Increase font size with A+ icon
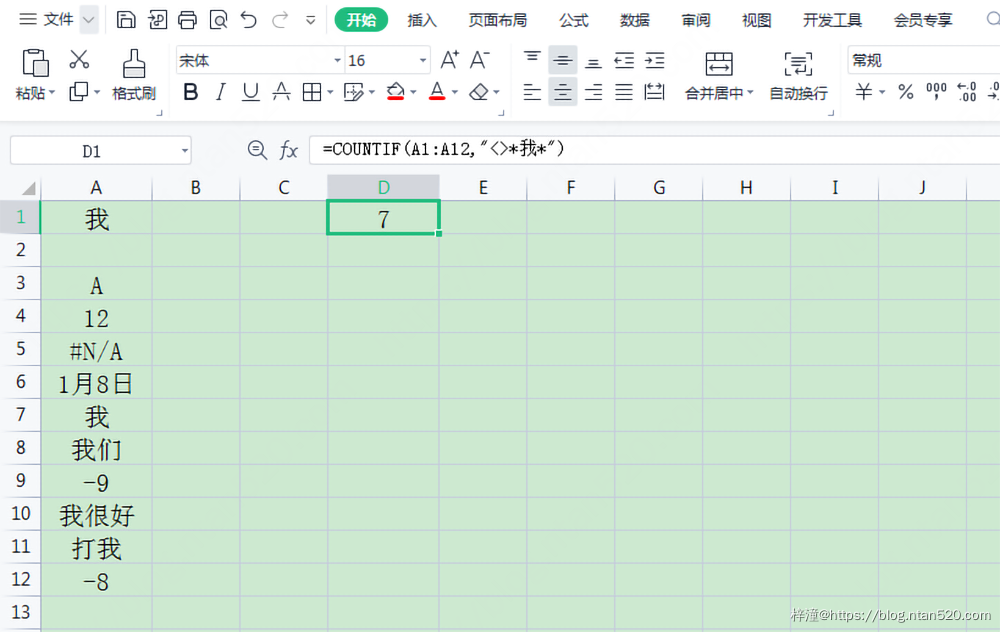Screen dimensions: 1000x632 click(450, 60)
